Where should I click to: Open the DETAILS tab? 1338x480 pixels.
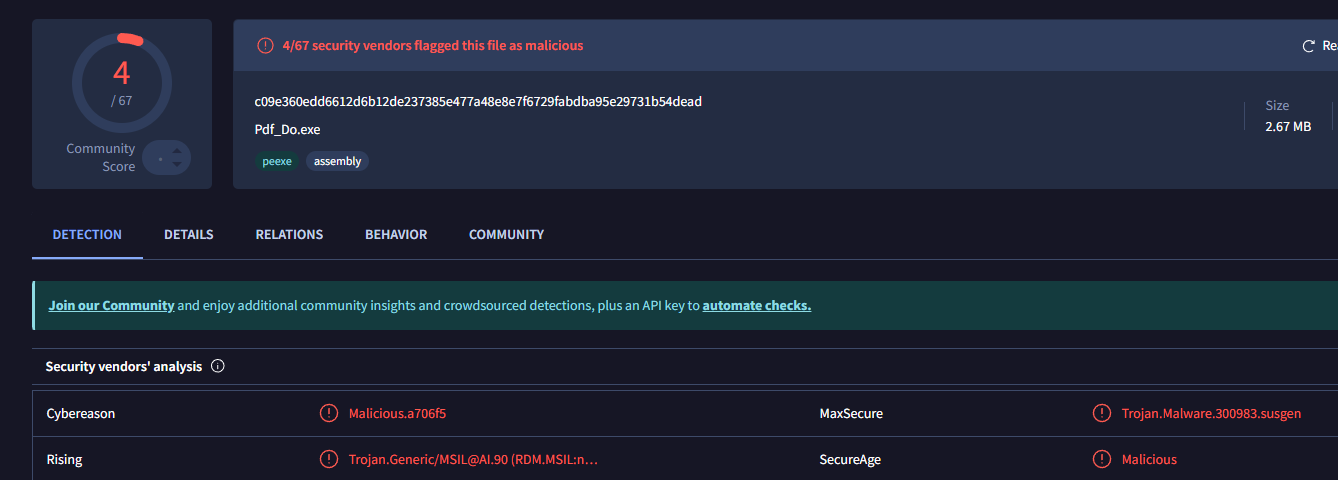point(188,235)
